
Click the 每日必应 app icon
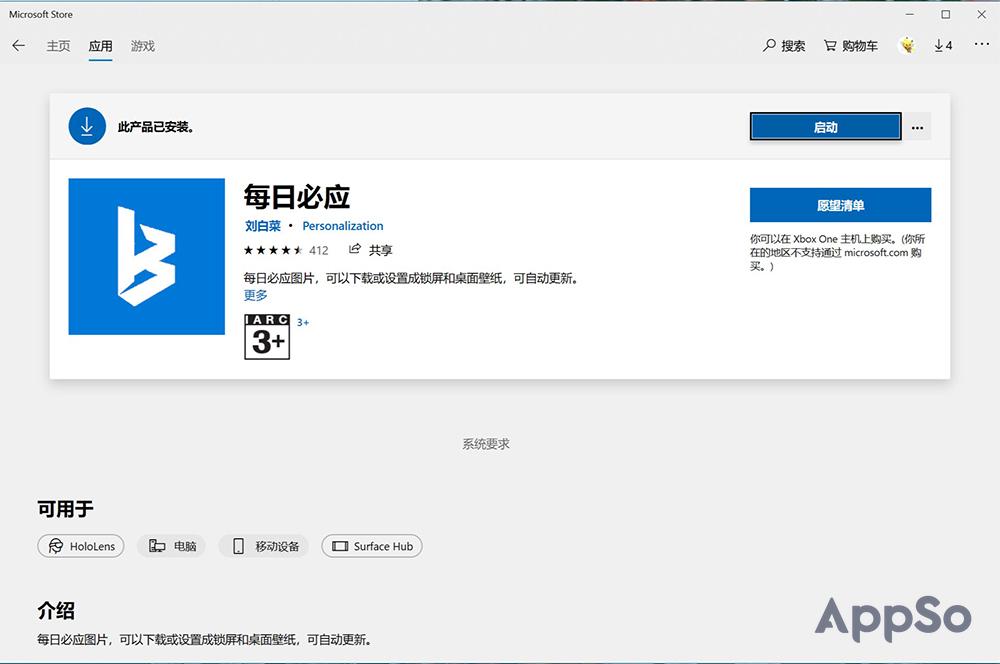[x=146, y=256]
